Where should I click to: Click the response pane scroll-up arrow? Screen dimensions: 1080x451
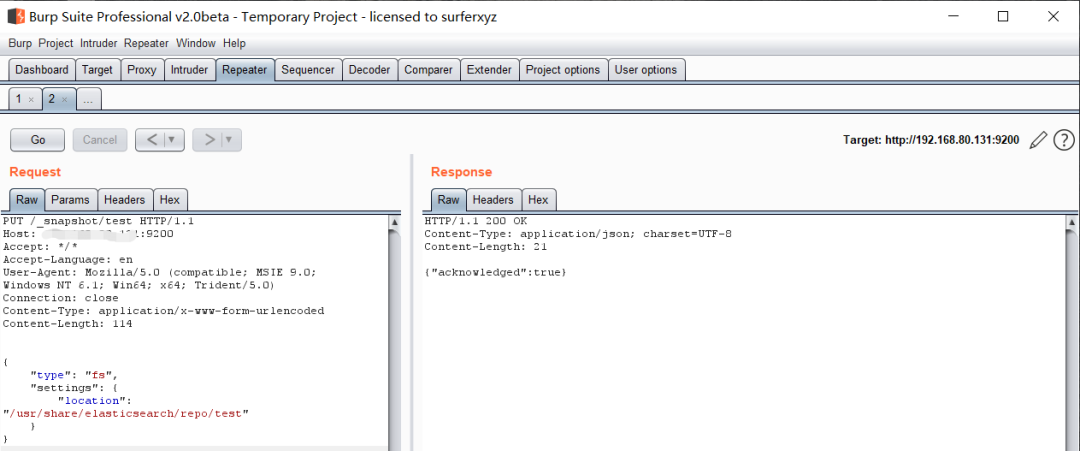(1072, 222)
